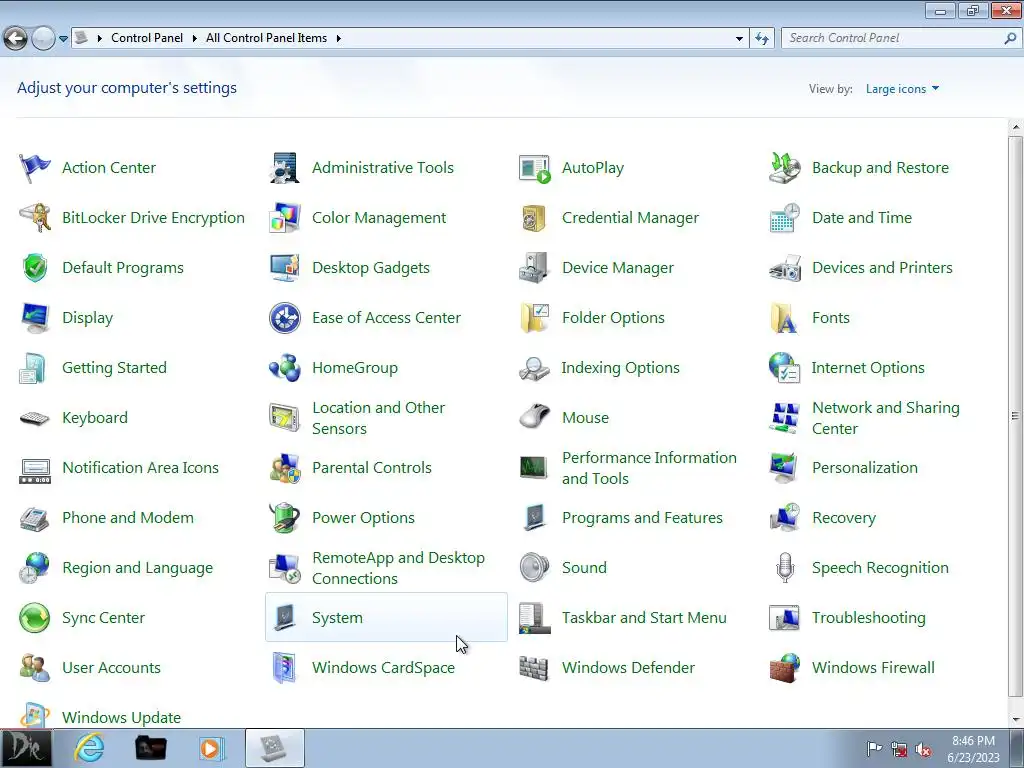This screenshot has height=768, width=1024.
Task: Open the Region and Language link
Action: (x=137, y=568)
